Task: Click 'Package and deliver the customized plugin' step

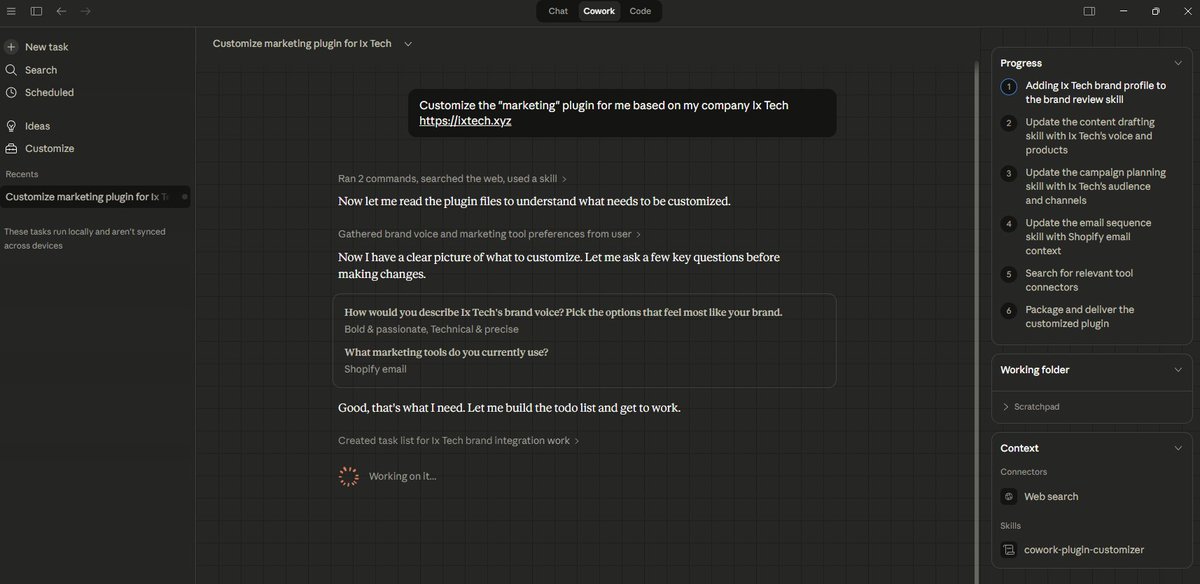Action: (x=1080, y=316)
